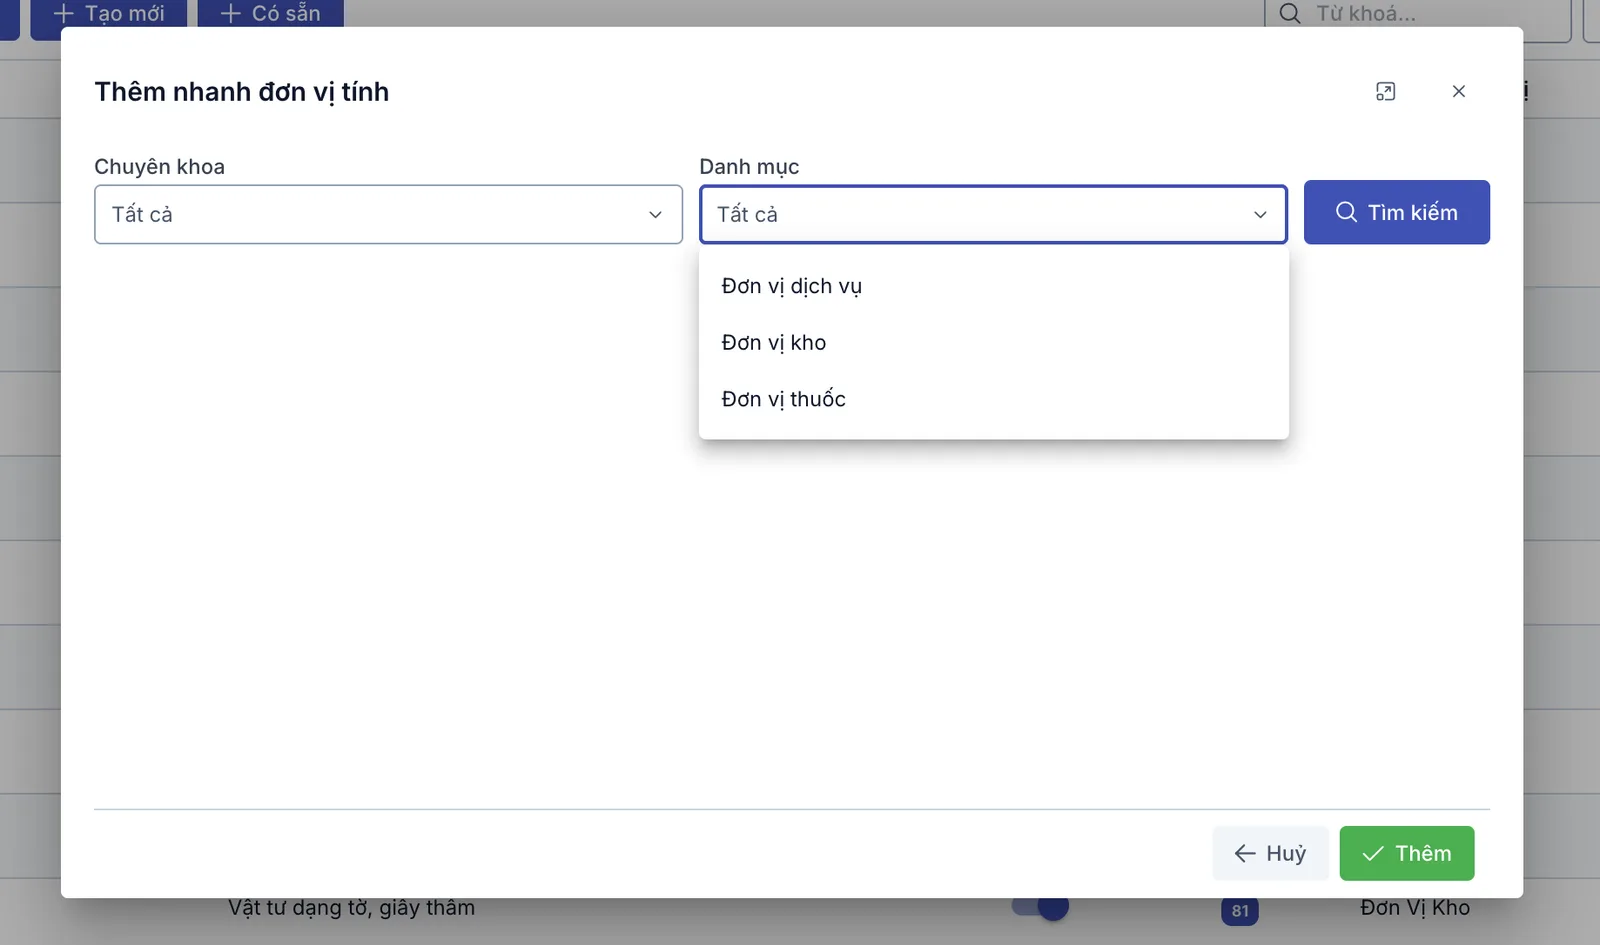Close the Thêm nhanh đơn vị tính dialog

click(x=1458, y=91)
